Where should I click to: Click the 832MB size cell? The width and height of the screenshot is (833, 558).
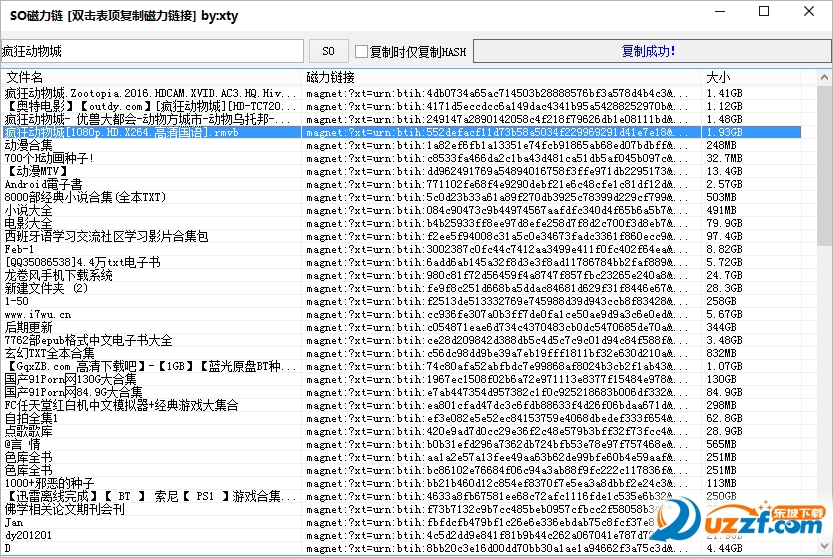click(x=721, y=353)
